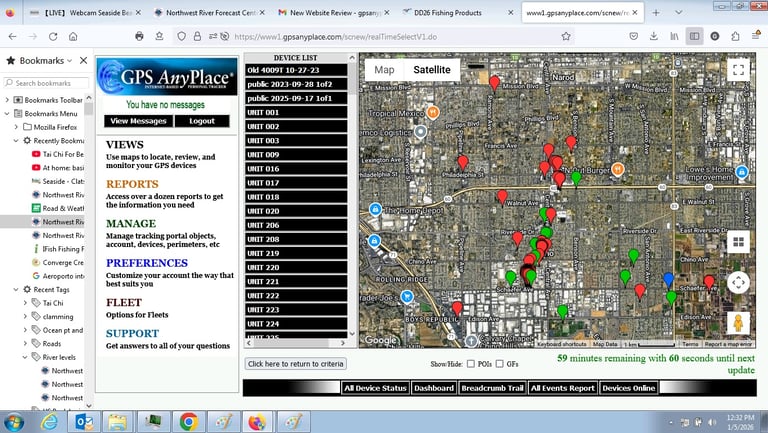This screenshot has width=768, height=433.
Task: Close the Bookmarks sidebar
Action: [x=83, y=60]
